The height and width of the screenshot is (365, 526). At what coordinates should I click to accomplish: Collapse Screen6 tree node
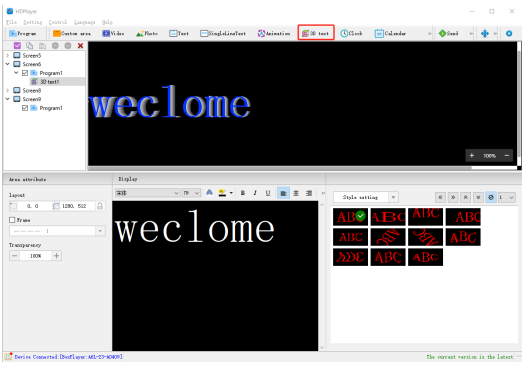pos(8,64)
